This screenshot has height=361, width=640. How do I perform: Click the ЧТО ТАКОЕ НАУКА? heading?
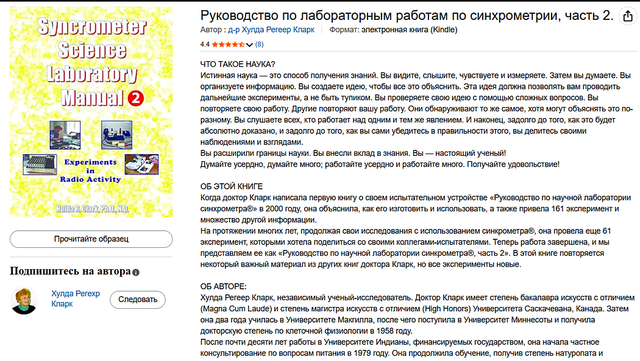[238, 64]
